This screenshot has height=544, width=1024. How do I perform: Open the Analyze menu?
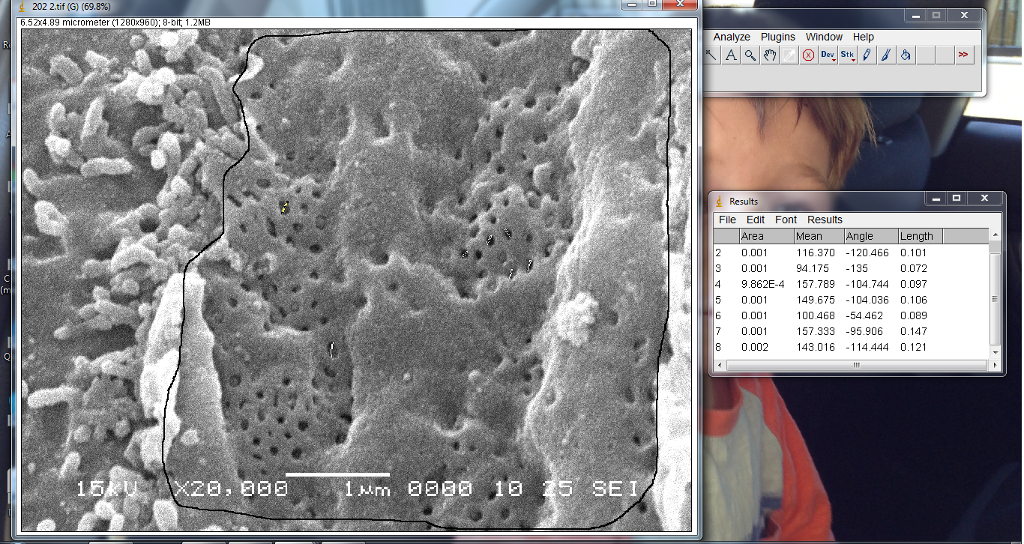coord(731,37)
